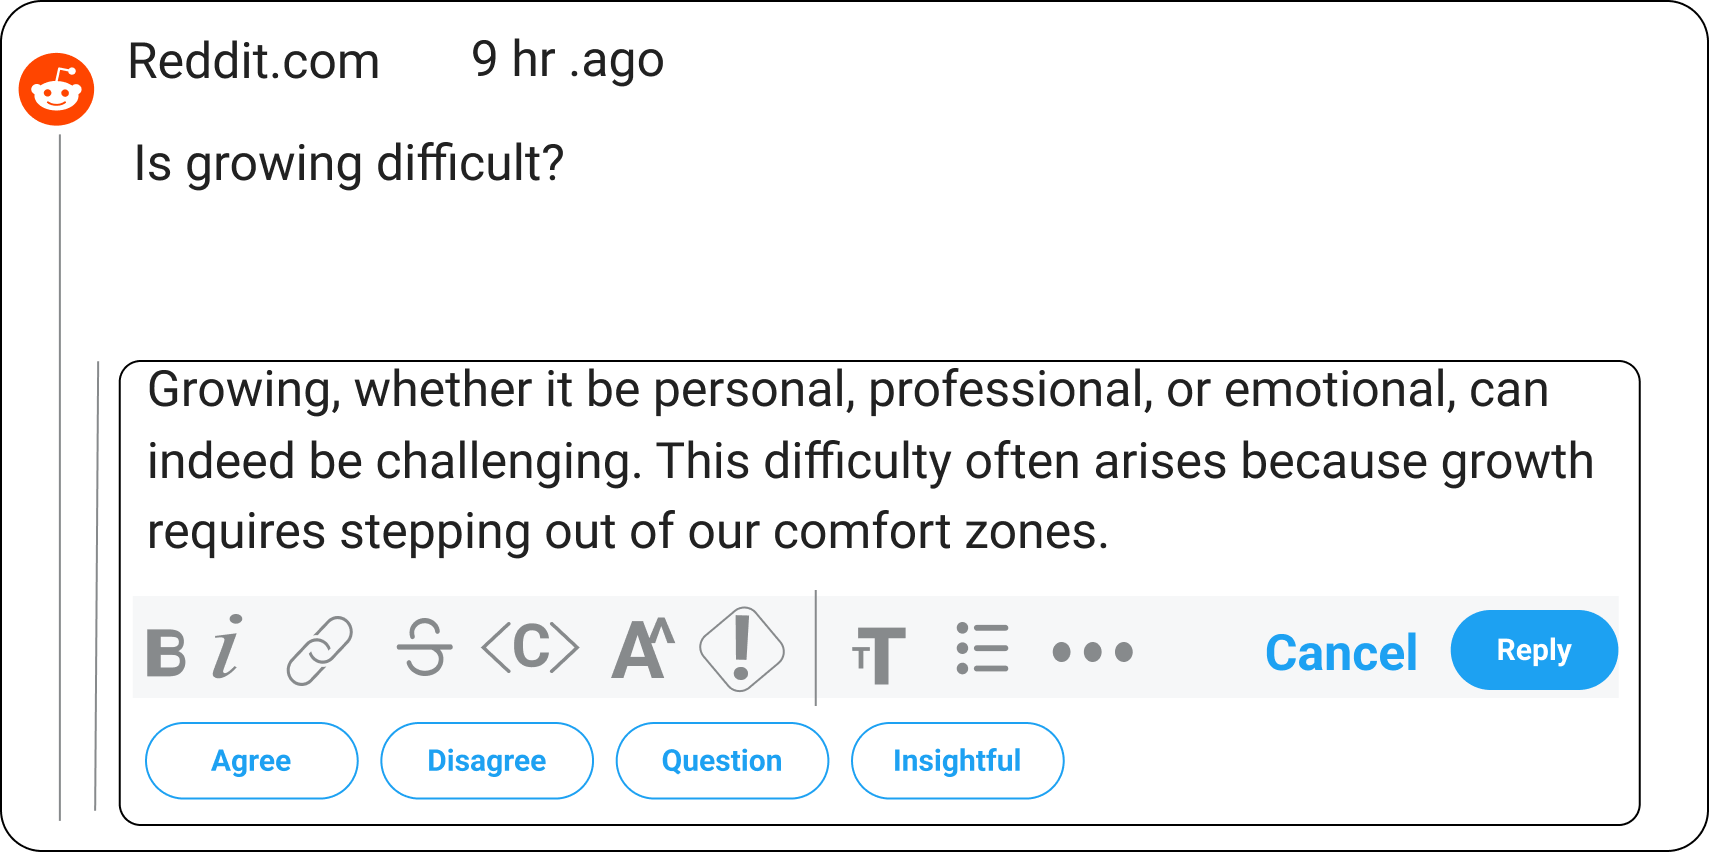Click the superscript A icon
This screenshot has width=1709, height=852.
click(x=642, y=650)
